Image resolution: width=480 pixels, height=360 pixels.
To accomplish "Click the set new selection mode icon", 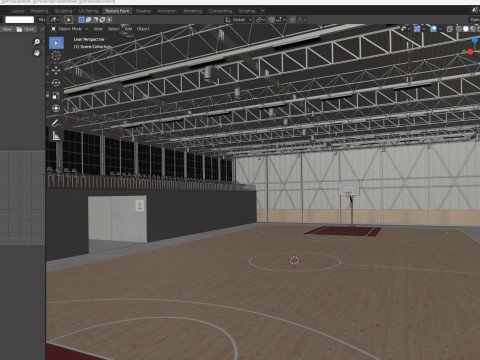I will (81, 20).
